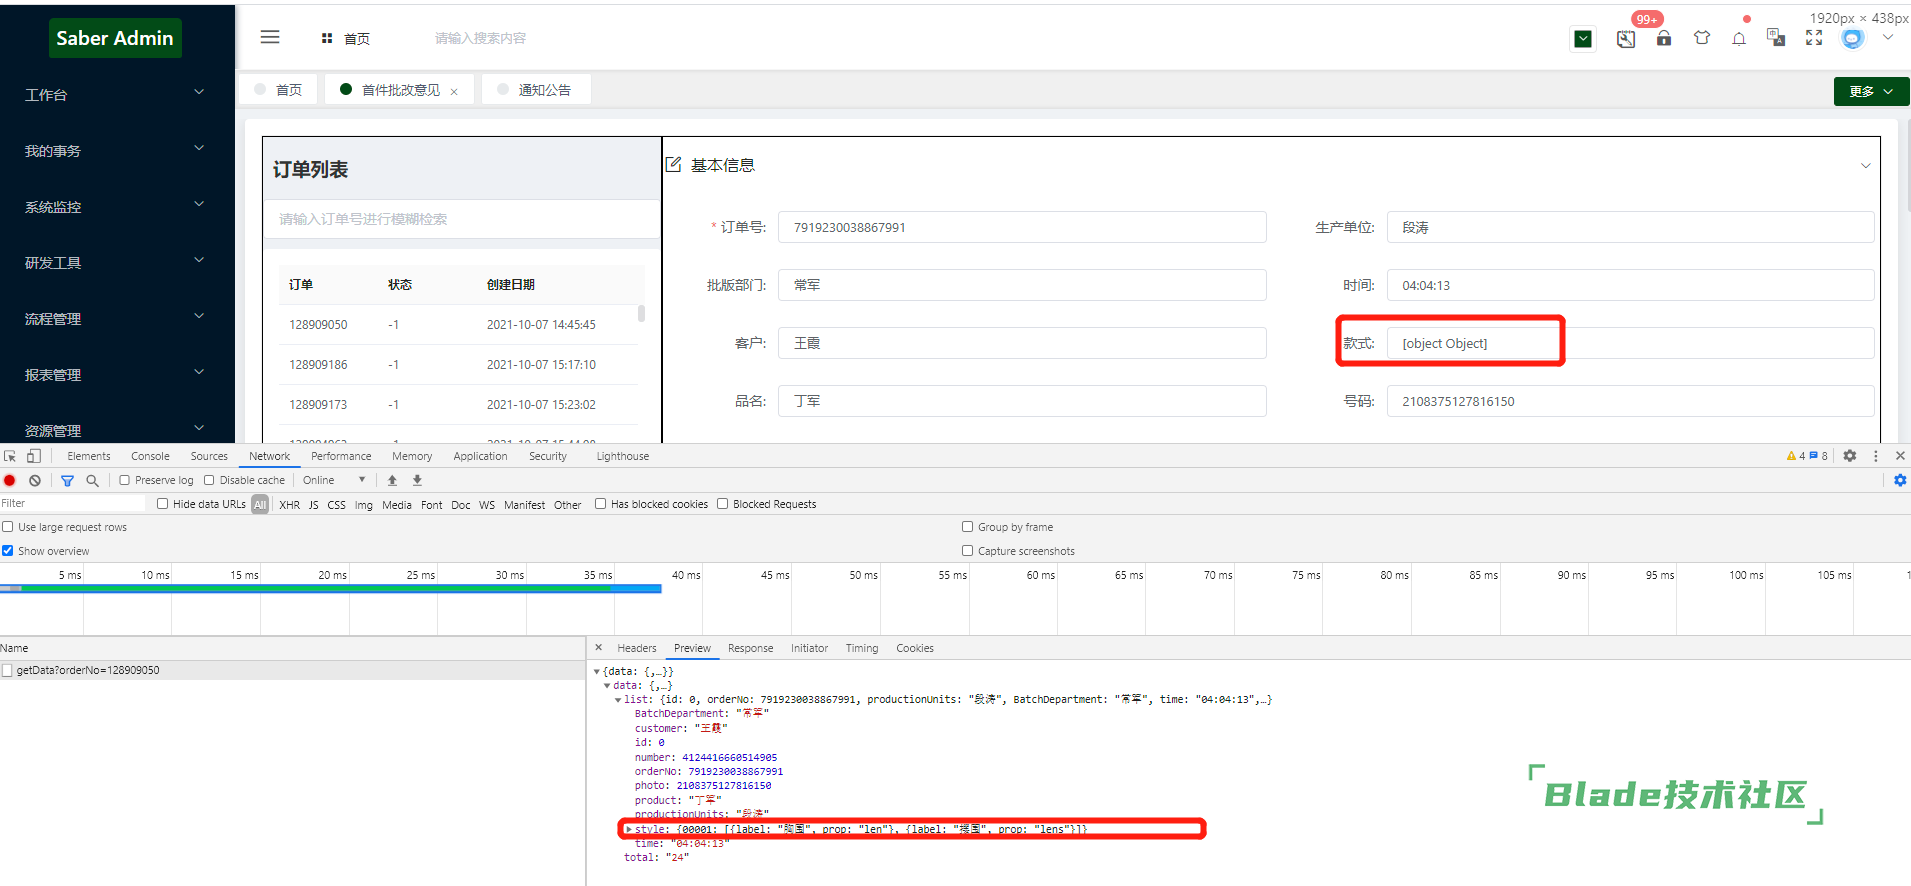Viewport: 1911px width, 886px height.
Task: Collapse the 基本信息 section chevron
Action: [1865, 165]
